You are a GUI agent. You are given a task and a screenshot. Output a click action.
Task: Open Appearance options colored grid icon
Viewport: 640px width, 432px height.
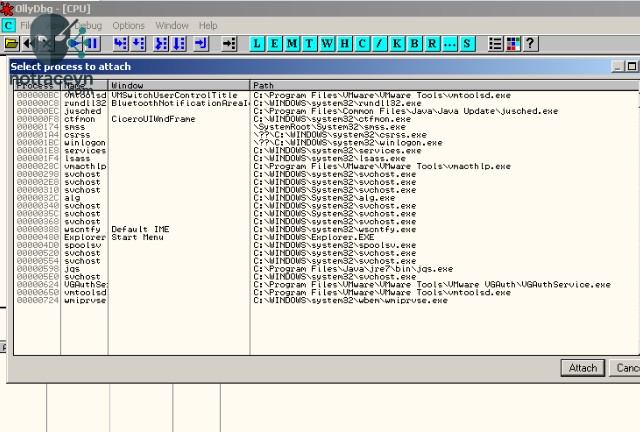[x=513, y=44]
